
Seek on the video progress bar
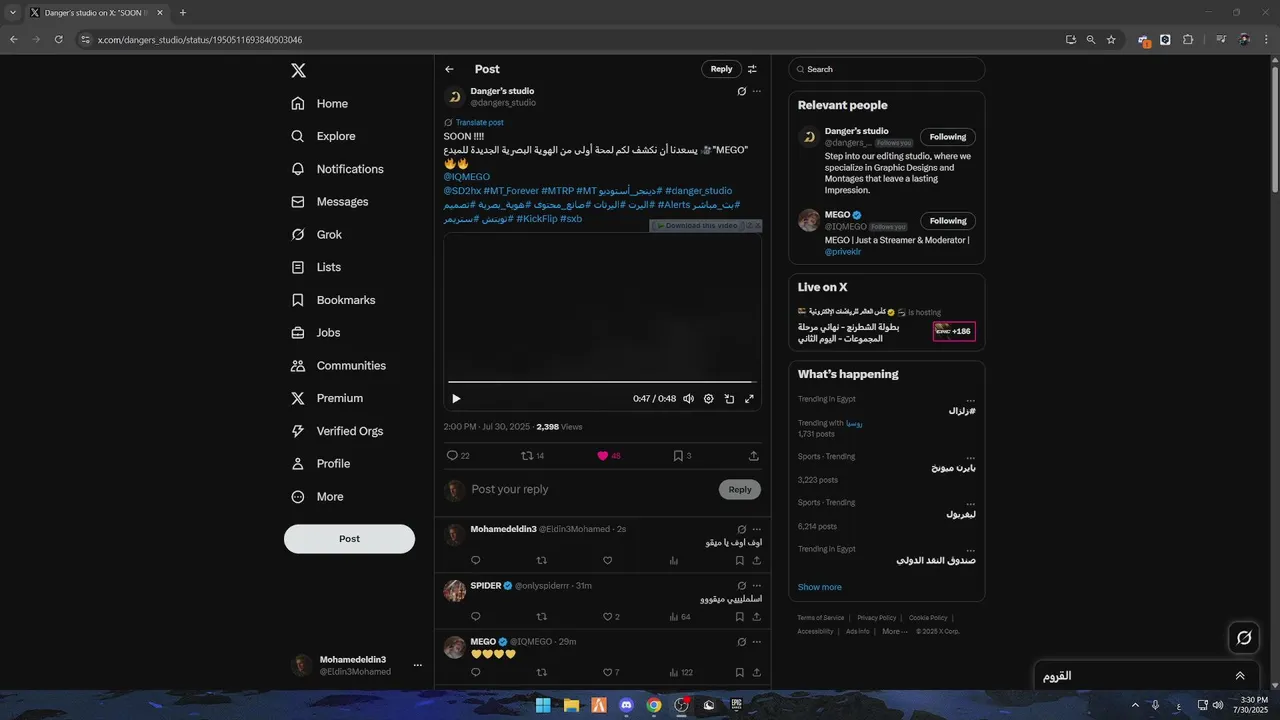click(x=602, y=382)
